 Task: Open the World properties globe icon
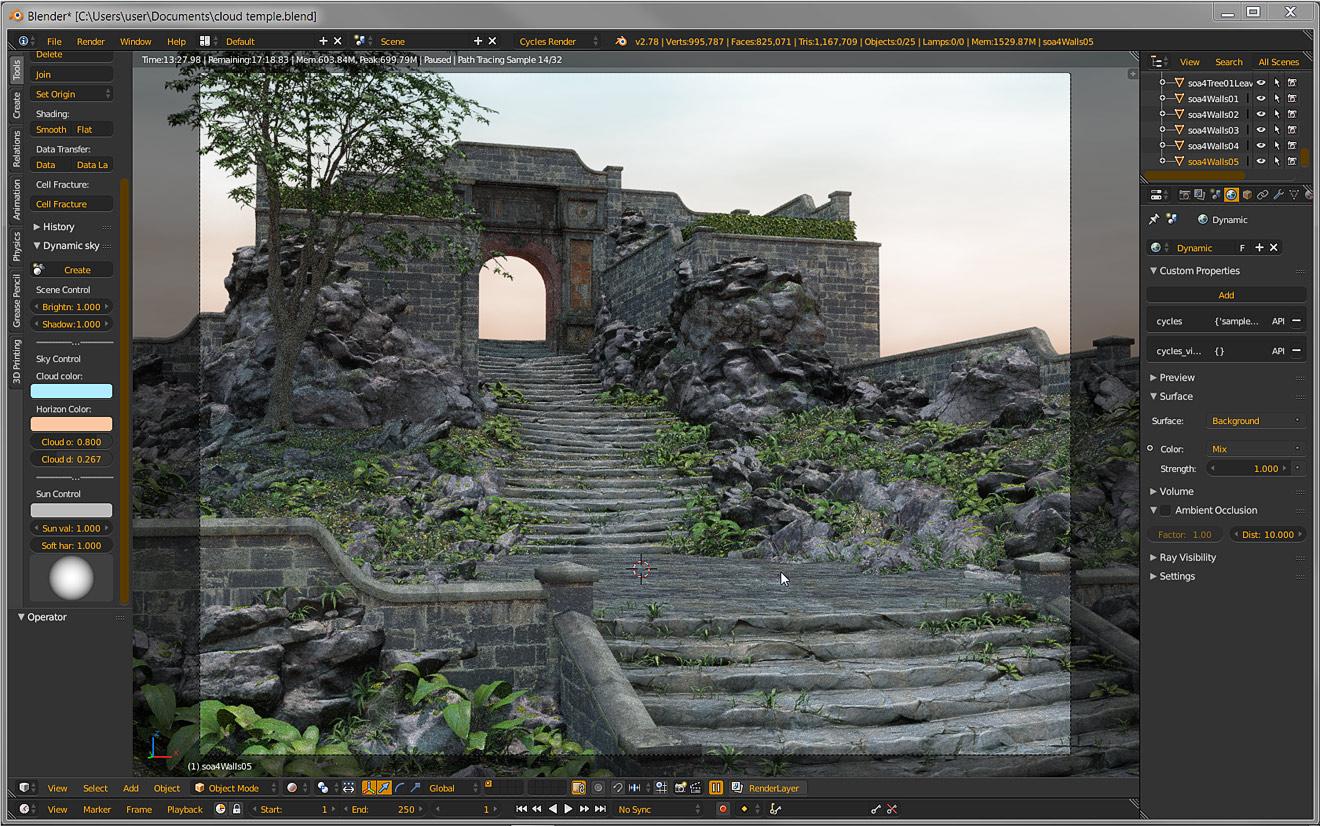pyautogui.click(x=1230, y=194)
